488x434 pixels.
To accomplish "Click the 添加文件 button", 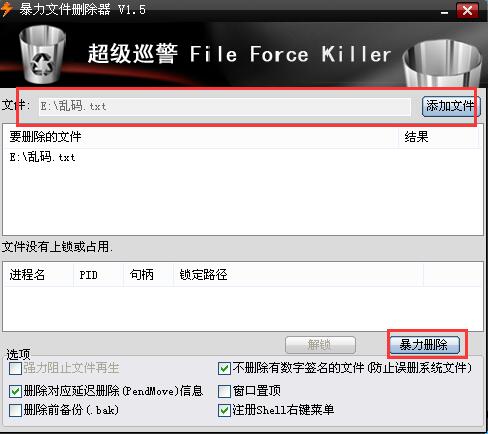I will point(451,106).
